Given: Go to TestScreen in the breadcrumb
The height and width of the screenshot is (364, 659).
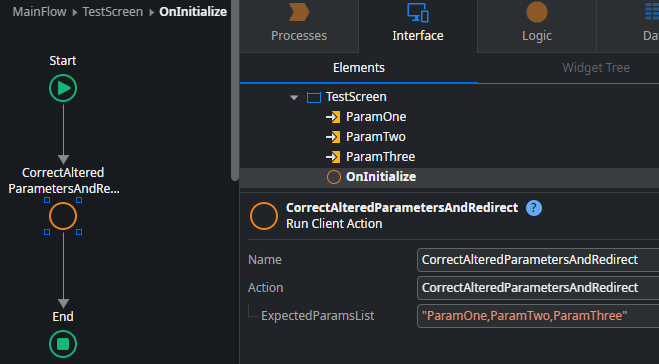Looking at the screenshot, I should (113, 12).
